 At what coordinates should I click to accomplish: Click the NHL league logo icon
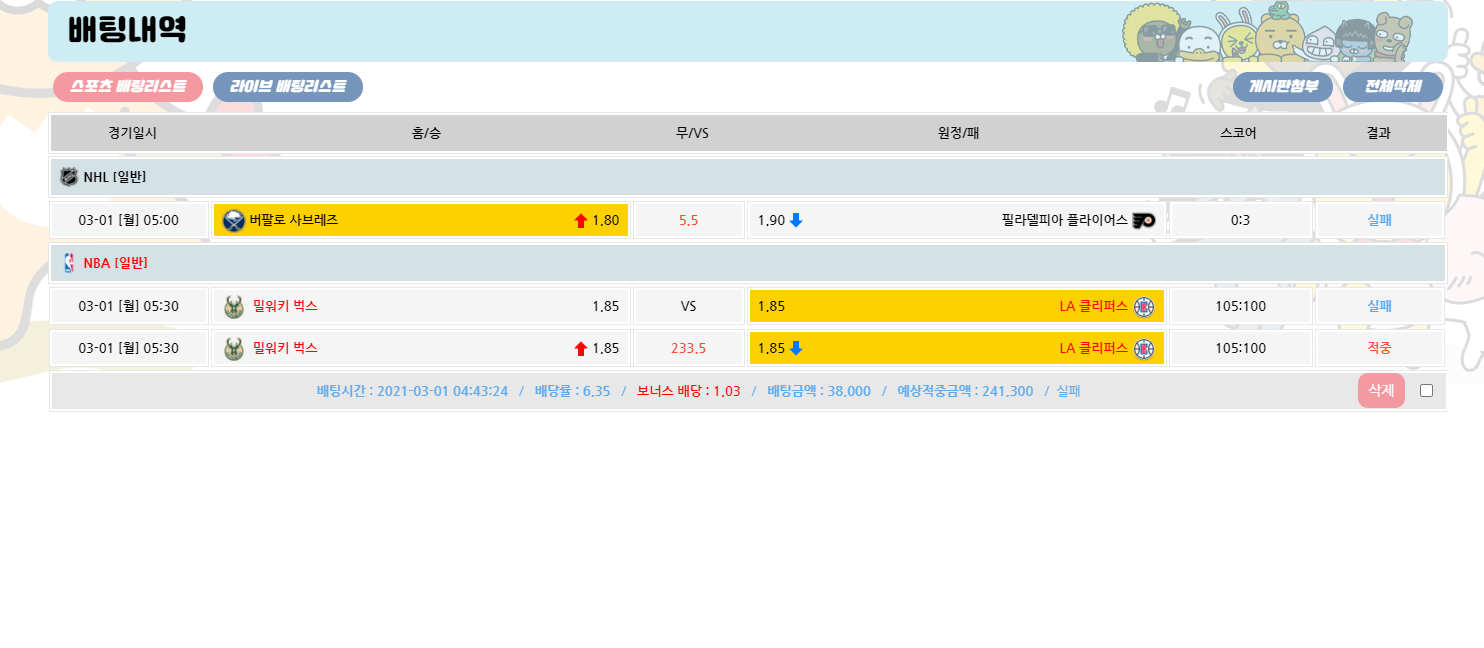coord(69,177)
